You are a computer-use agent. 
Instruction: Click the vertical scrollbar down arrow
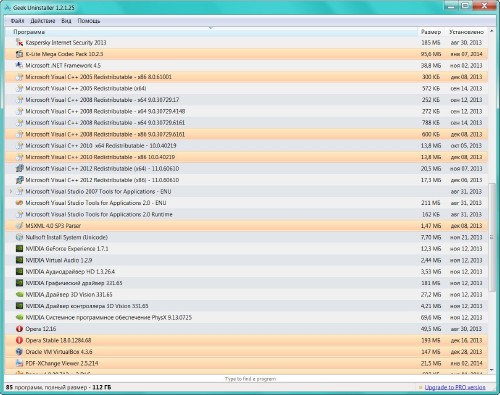coord(492,370)
